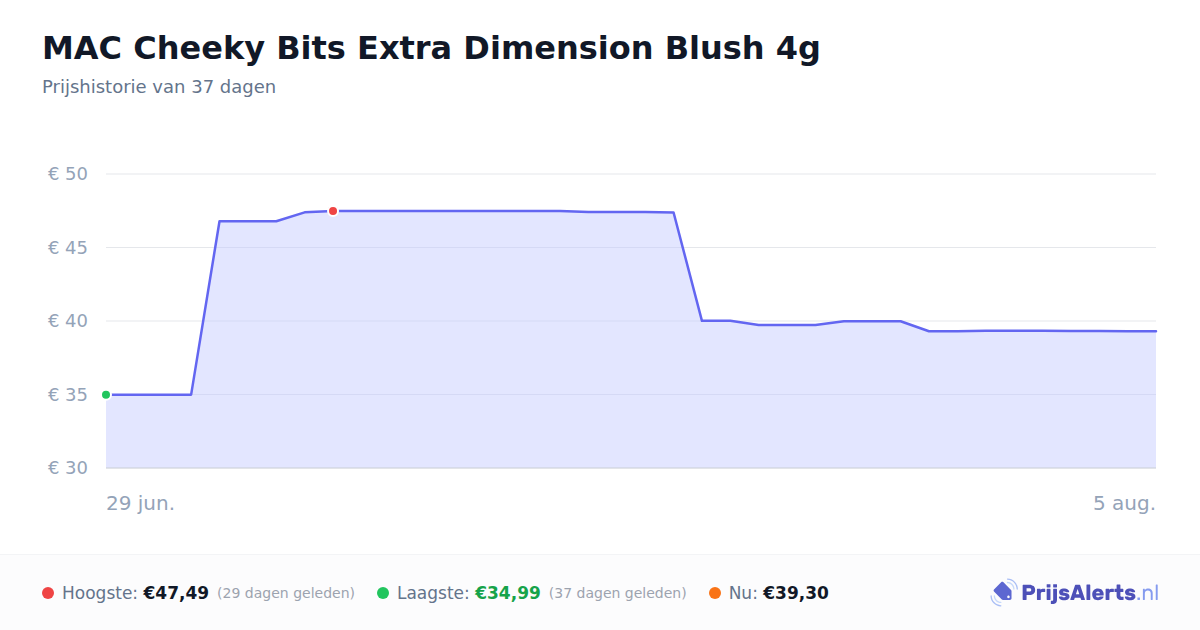This screenshot has width=1200, height=630.
Task: Open the PrijsAlerts.nl link
Action: [x=1075, y=593]
